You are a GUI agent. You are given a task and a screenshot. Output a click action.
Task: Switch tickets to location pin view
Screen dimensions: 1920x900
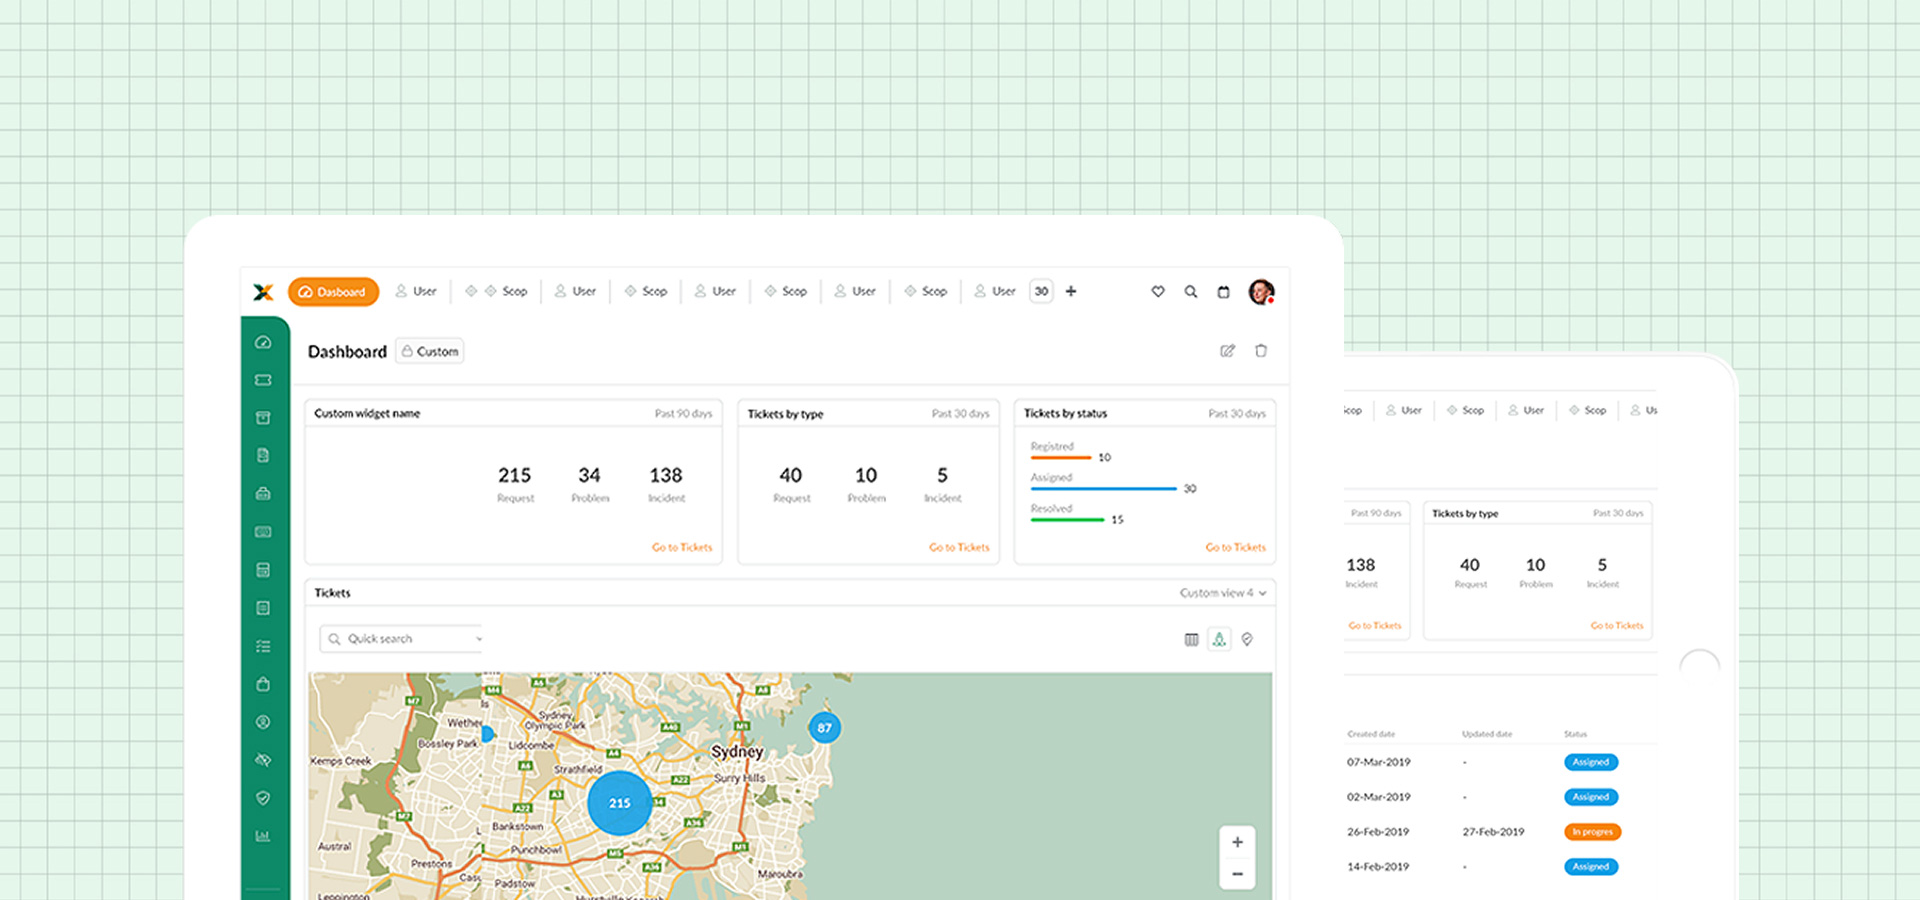pyautogui.click(x=1247, y=639)
